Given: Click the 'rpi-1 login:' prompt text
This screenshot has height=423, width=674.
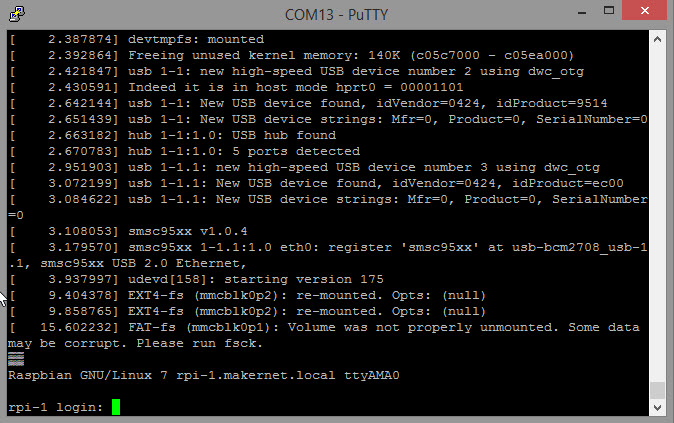Looking at the screenshot, I should click(56, 408).
